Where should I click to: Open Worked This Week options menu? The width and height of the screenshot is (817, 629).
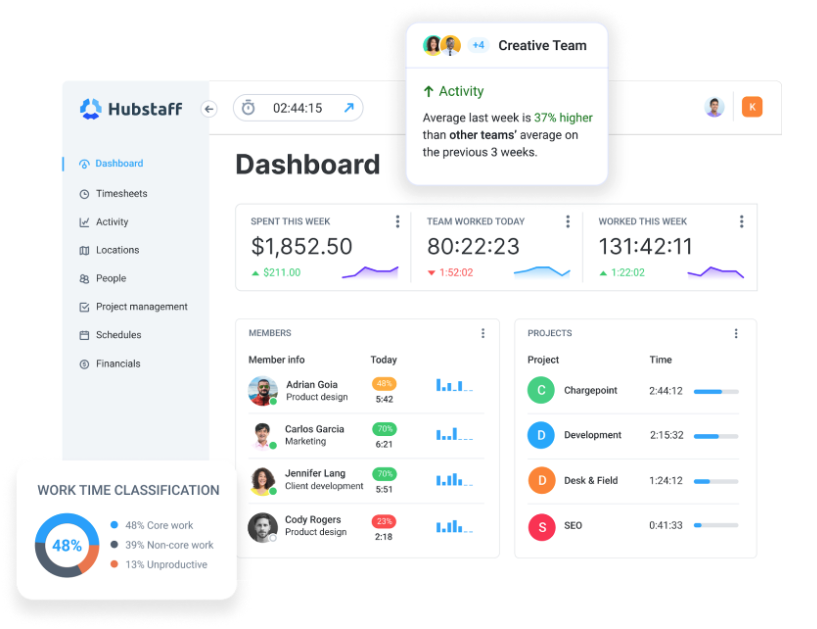pos(741,221)
